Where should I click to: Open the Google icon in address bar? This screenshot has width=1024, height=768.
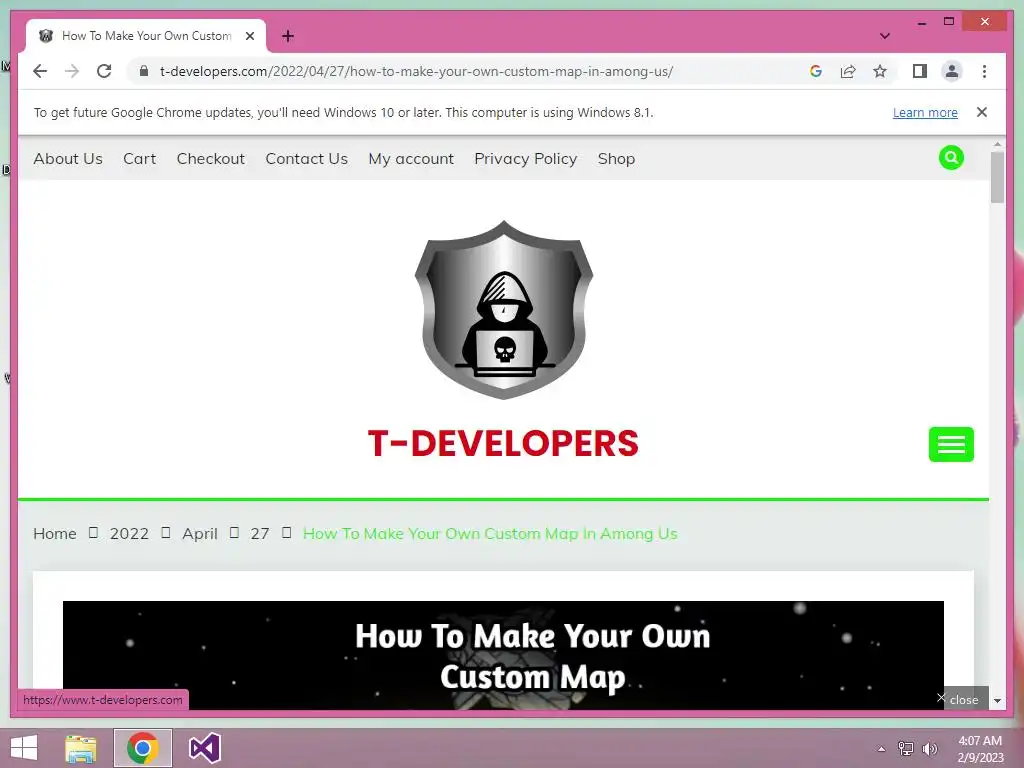[816, 71]
